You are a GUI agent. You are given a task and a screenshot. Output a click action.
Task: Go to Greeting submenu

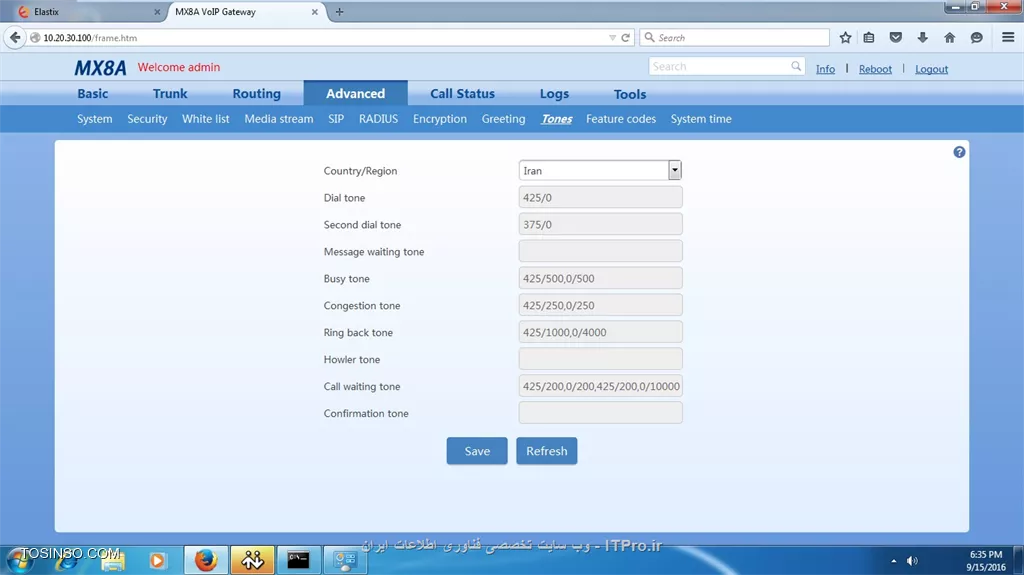(x=504, y=119)
